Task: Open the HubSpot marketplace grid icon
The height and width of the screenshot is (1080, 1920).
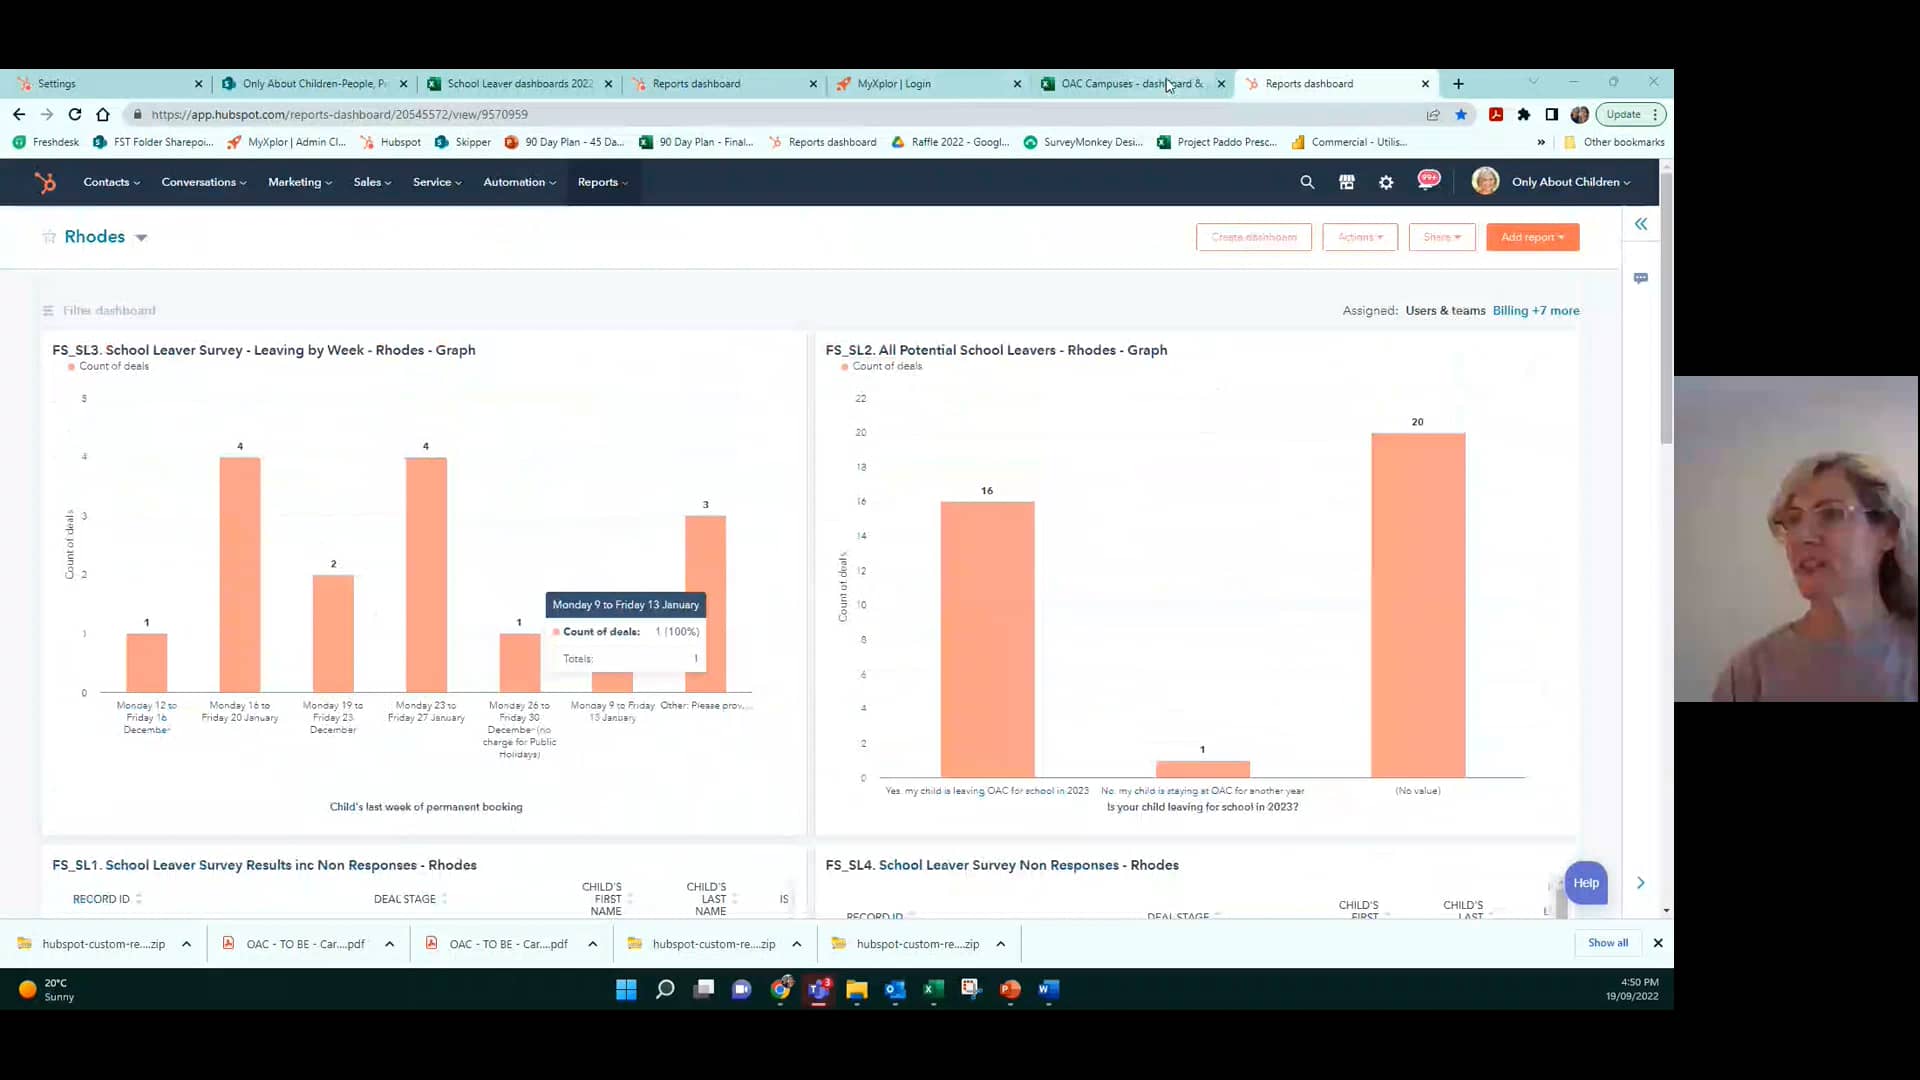Action: pyautogui.click(x=1347, y=182)
